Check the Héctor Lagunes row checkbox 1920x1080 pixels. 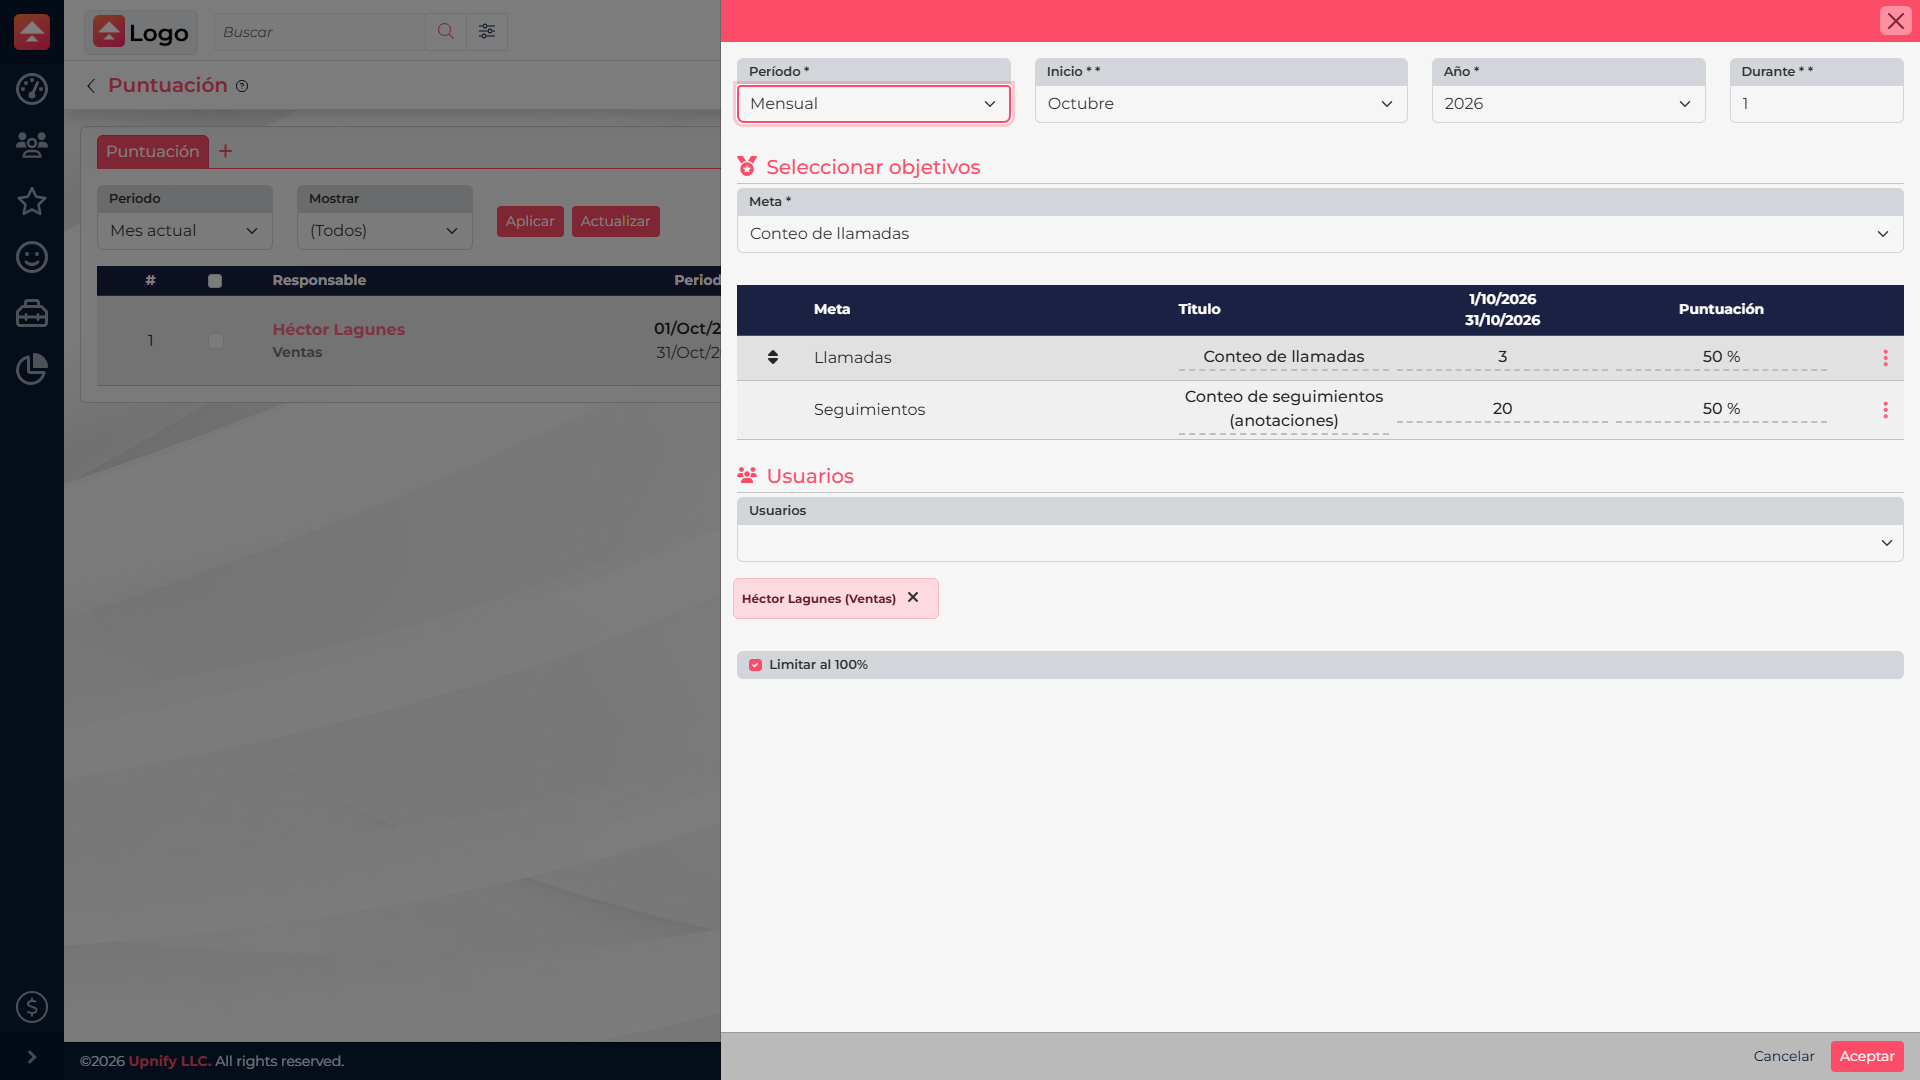(215, 341)
